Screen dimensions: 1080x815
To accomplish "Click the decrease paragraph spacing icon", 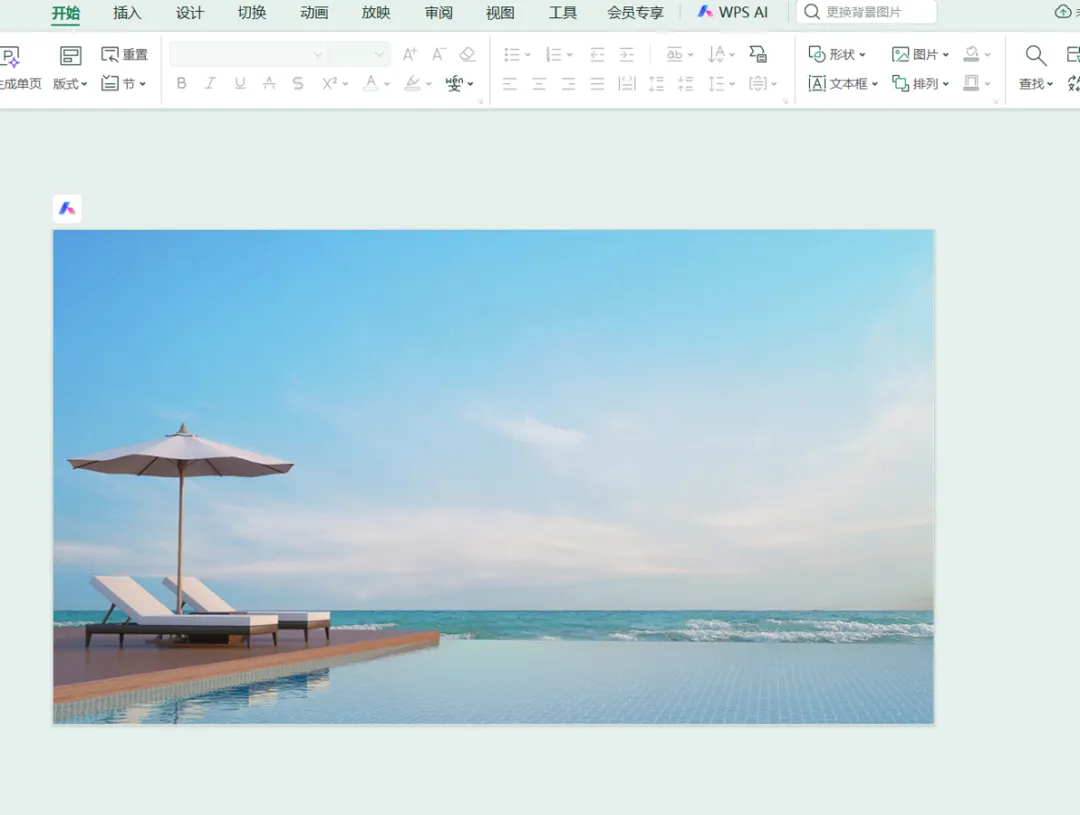I will click(x=685, y=84).
